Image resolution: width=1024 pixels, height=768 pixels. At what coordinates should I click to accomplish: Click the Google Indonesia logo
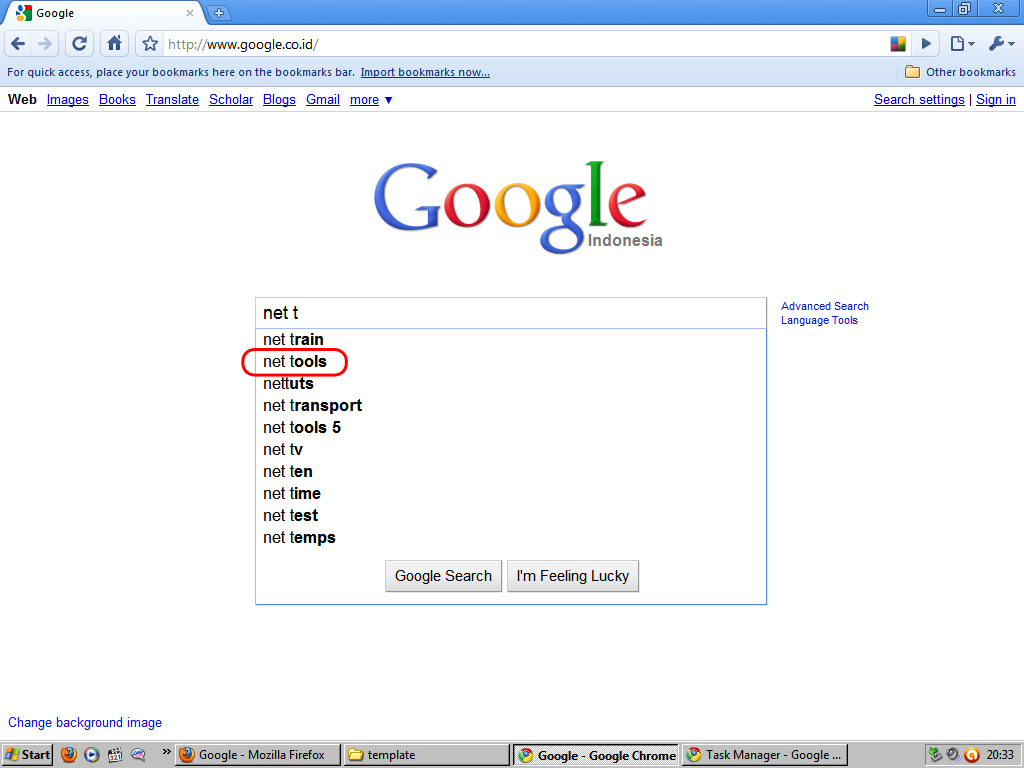pyautogui.click(x=517, y=208)
